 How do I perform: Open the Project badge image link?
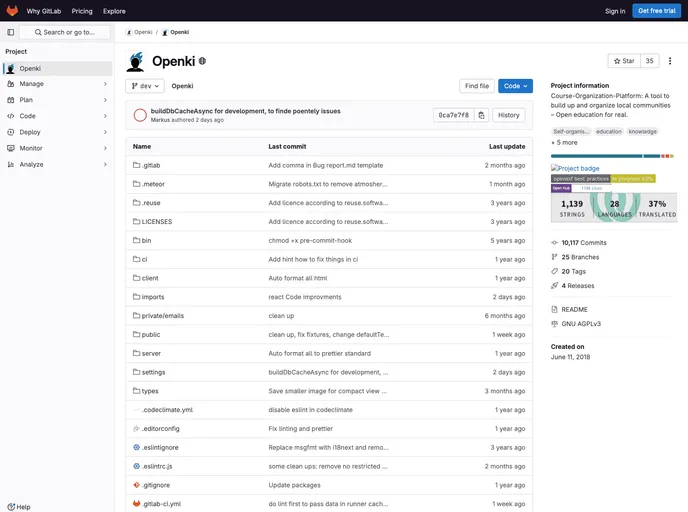click(x=575, y=168)
